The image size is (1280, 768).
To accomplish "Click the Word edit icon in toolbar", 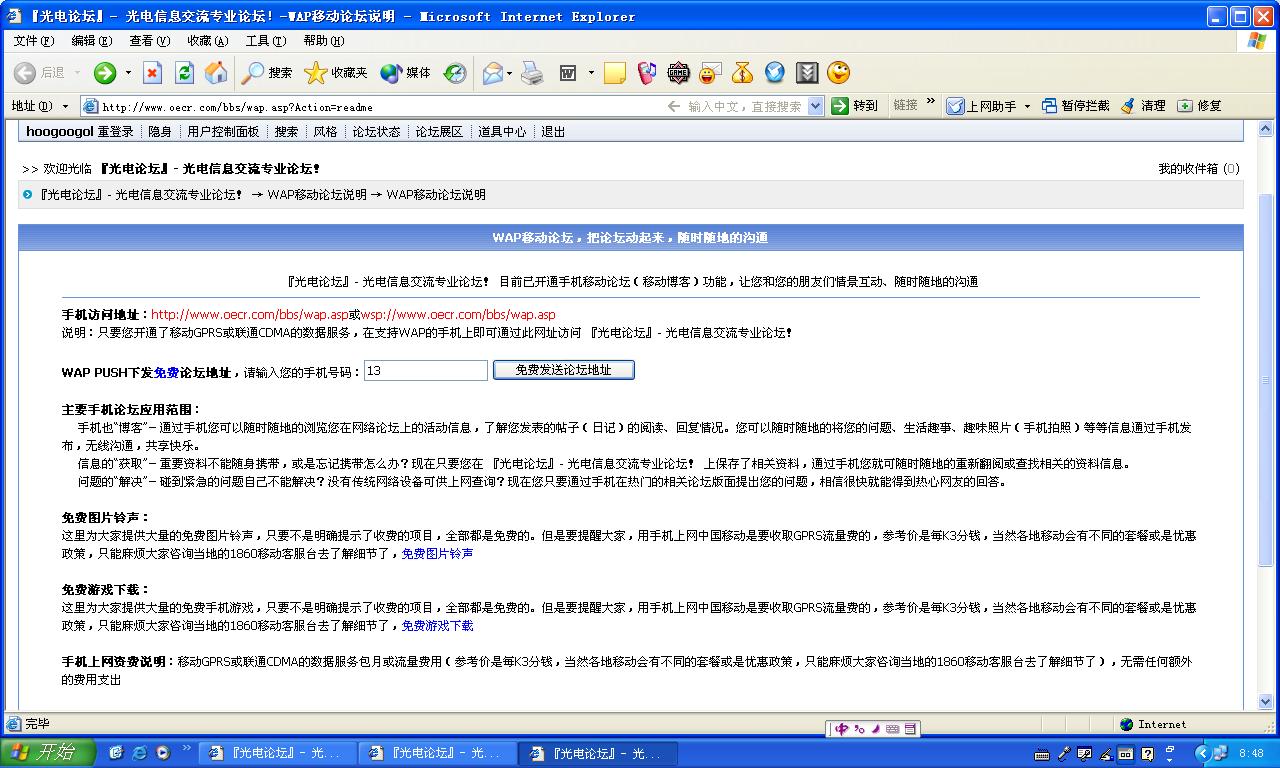I will (568, 73).
